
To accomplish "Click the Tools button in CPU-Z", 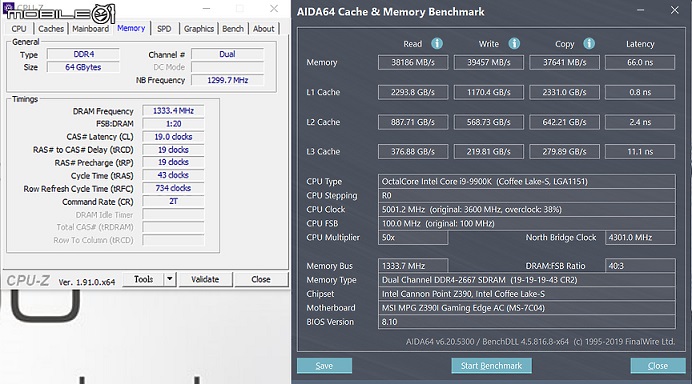I will [143, 279].
